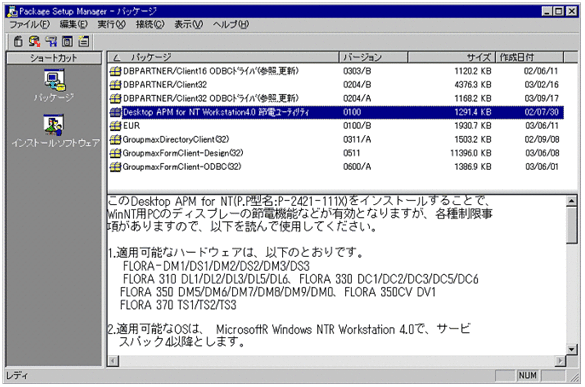Click the second toolbar icon with red mark
Screen dimensions: 585x387
(34, 41)
